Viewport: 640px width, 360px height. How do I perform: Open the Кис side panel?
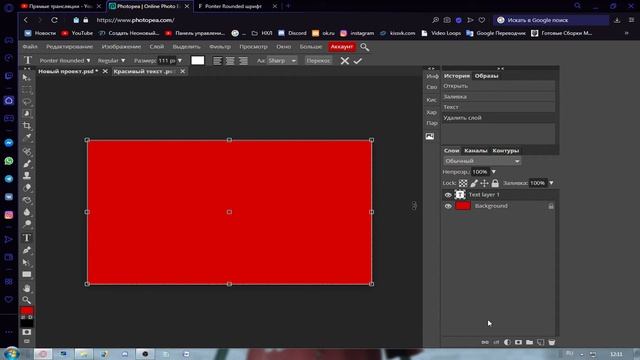coord(431,100)
